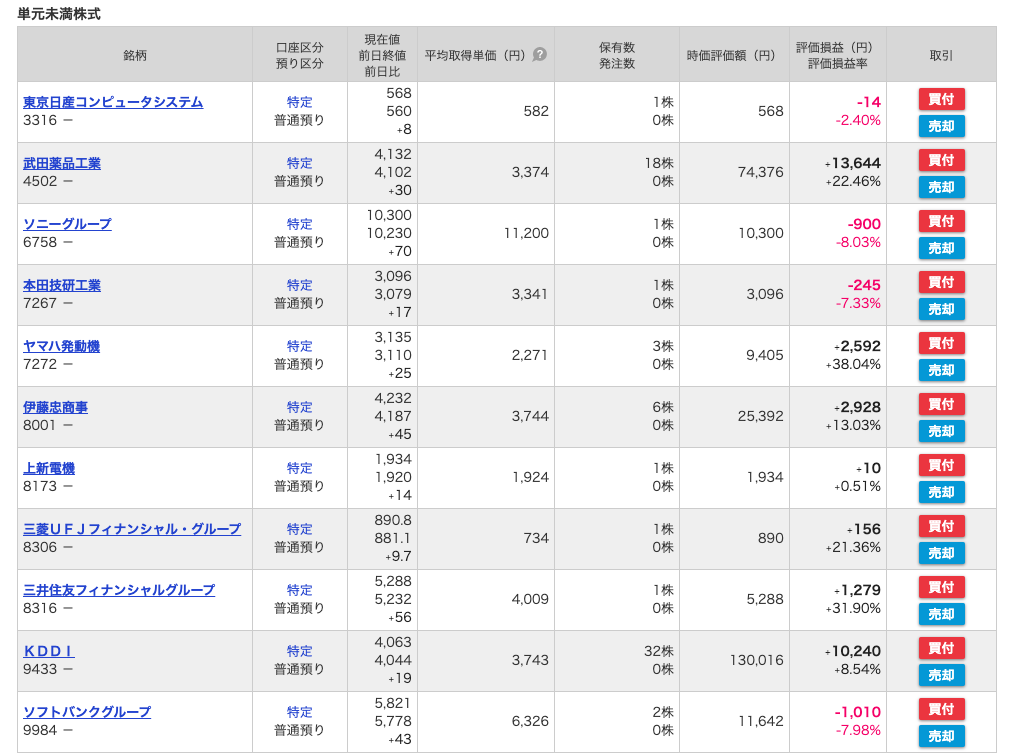Click 売却 in 上新電機 row
Screen dimensions: 1013x756
941,492
